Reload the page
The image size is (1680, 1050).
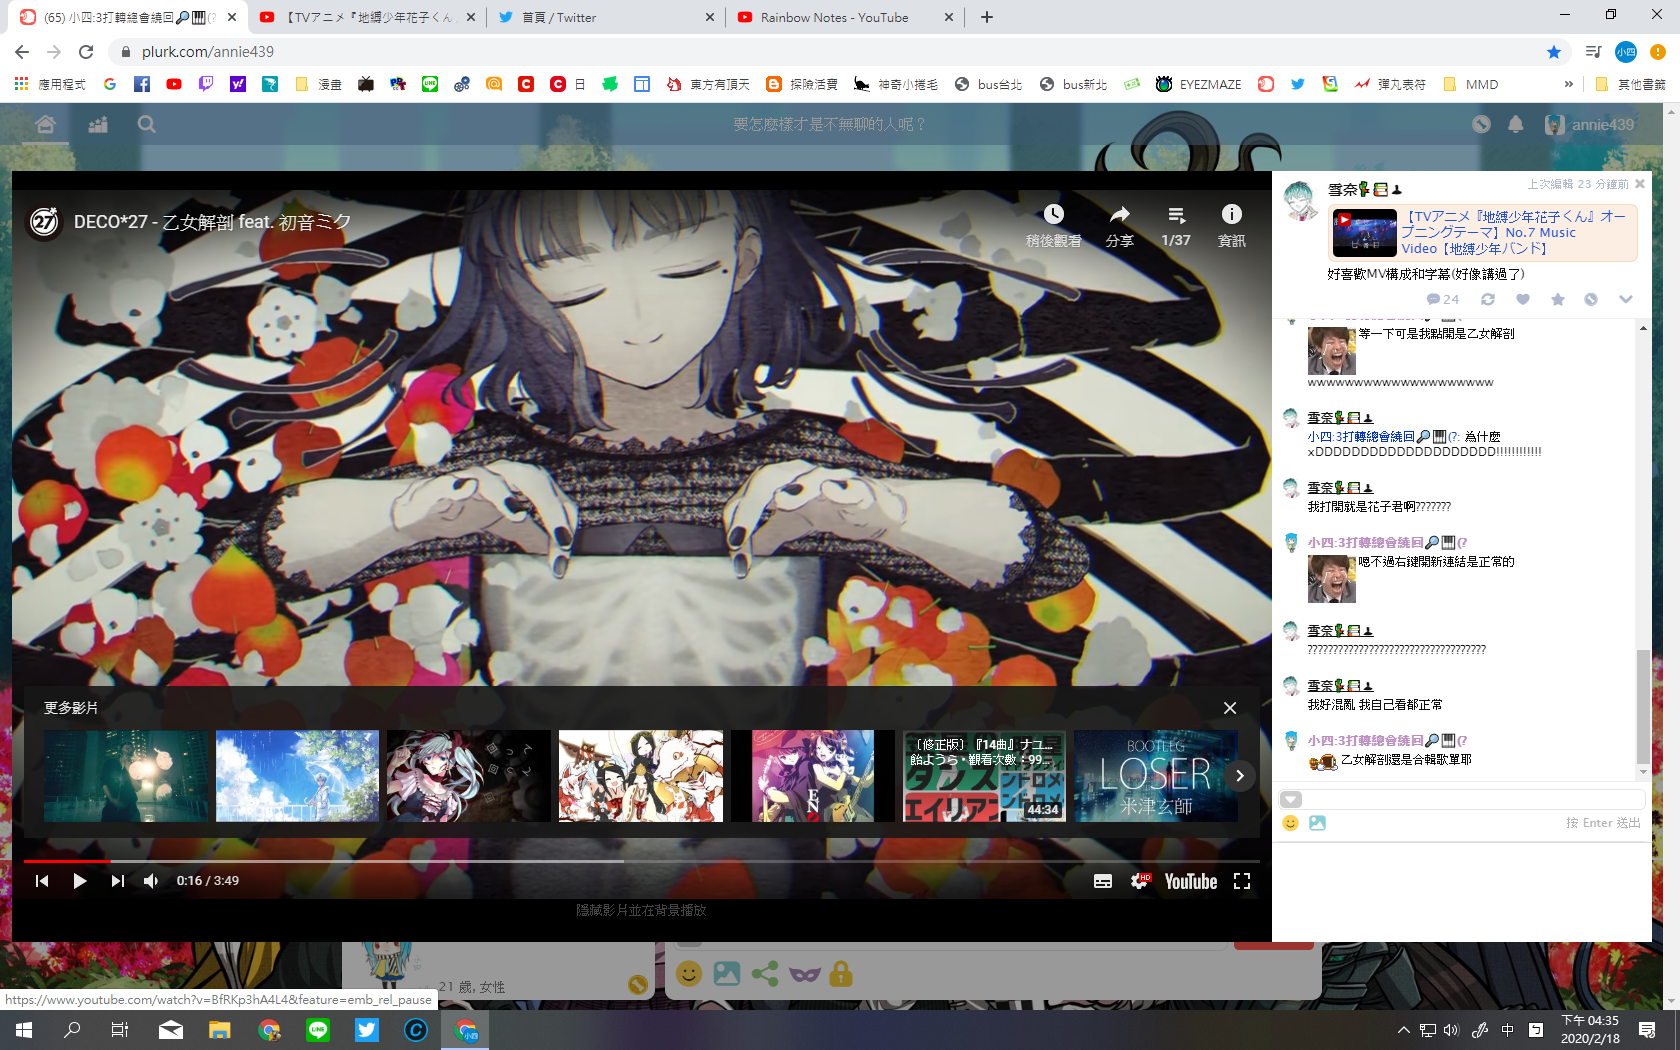point(87,52)
